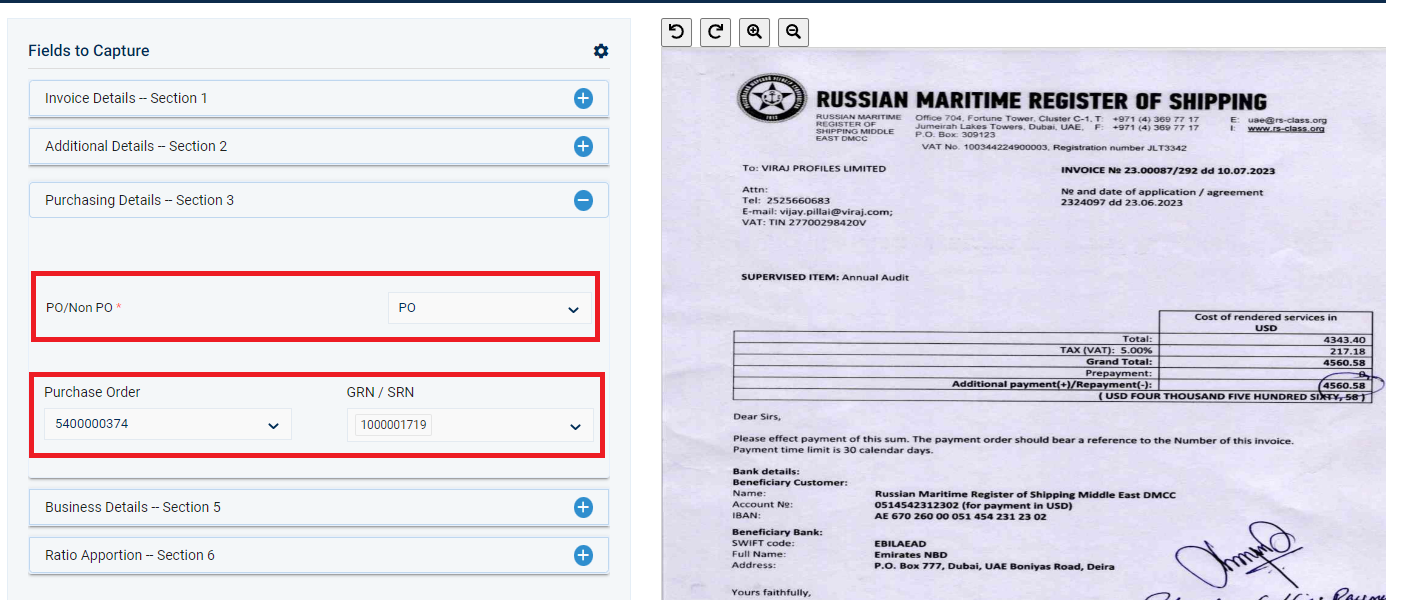Click the Purchase Order field label
The image size is (1404, 600).
(92, 392)
